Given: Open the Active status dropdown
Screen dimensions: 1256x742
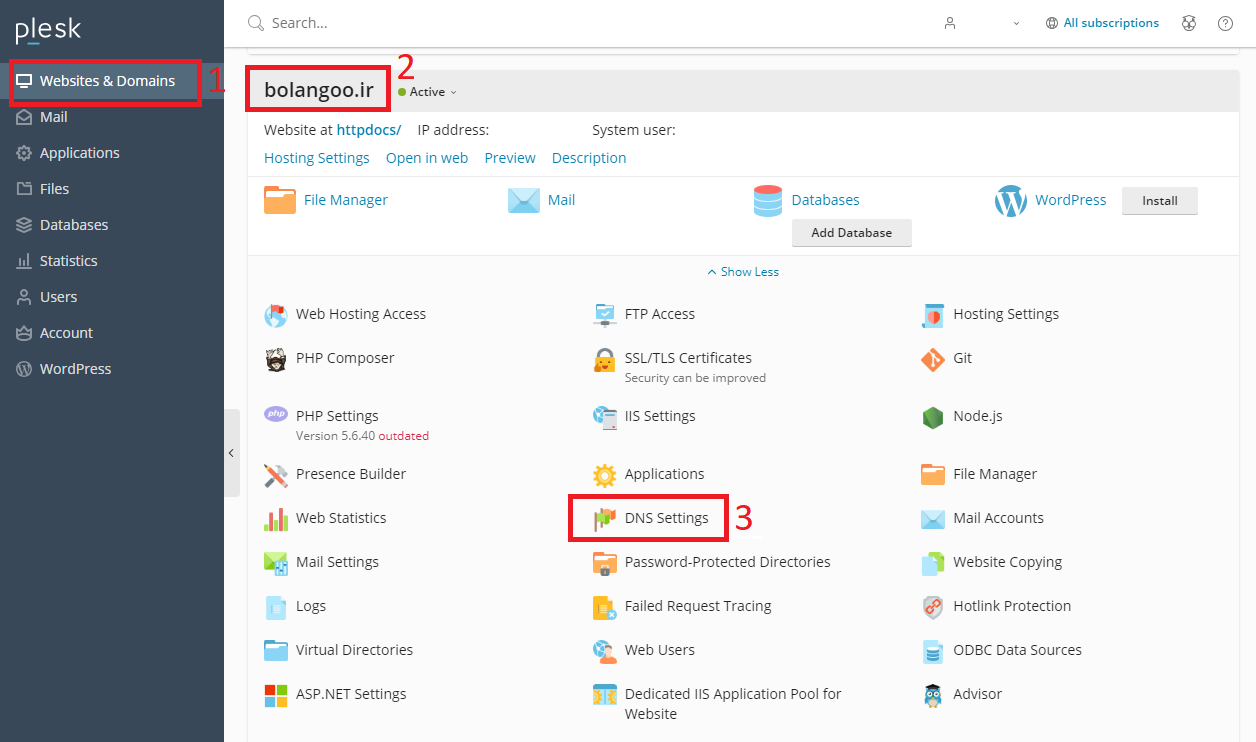Looking at the screenshot, I should (427, 92).
